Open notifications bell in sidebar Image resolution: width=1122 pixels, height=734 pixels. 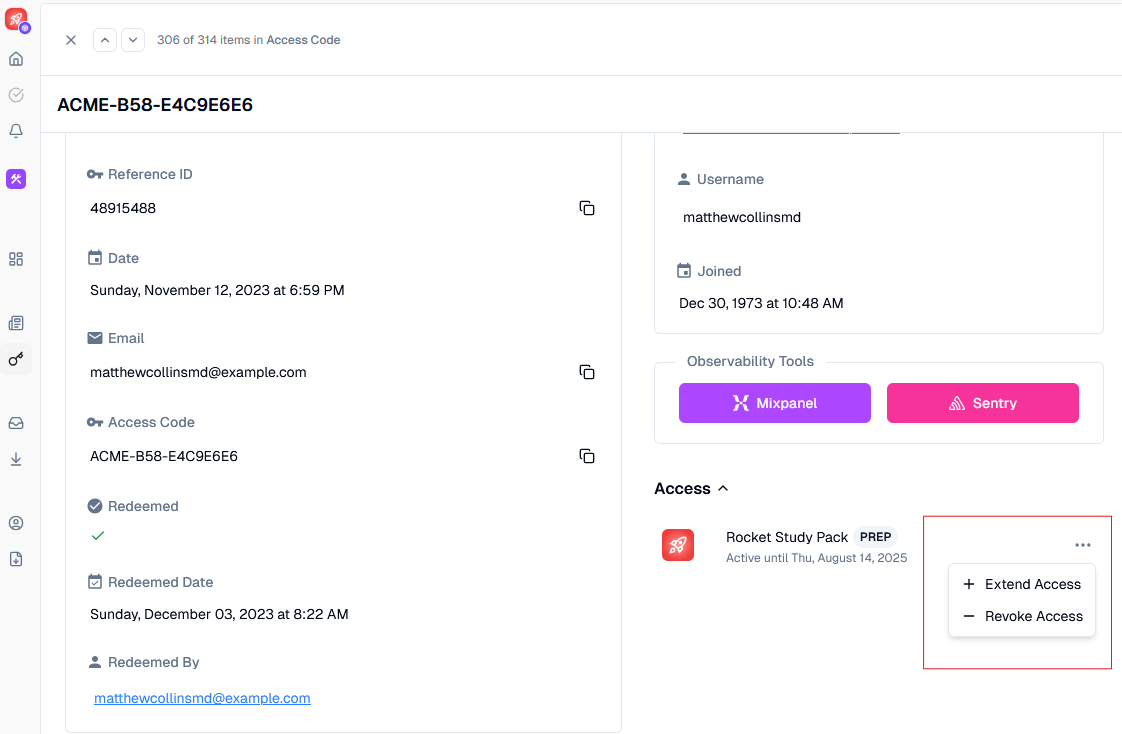coord(16,131)
